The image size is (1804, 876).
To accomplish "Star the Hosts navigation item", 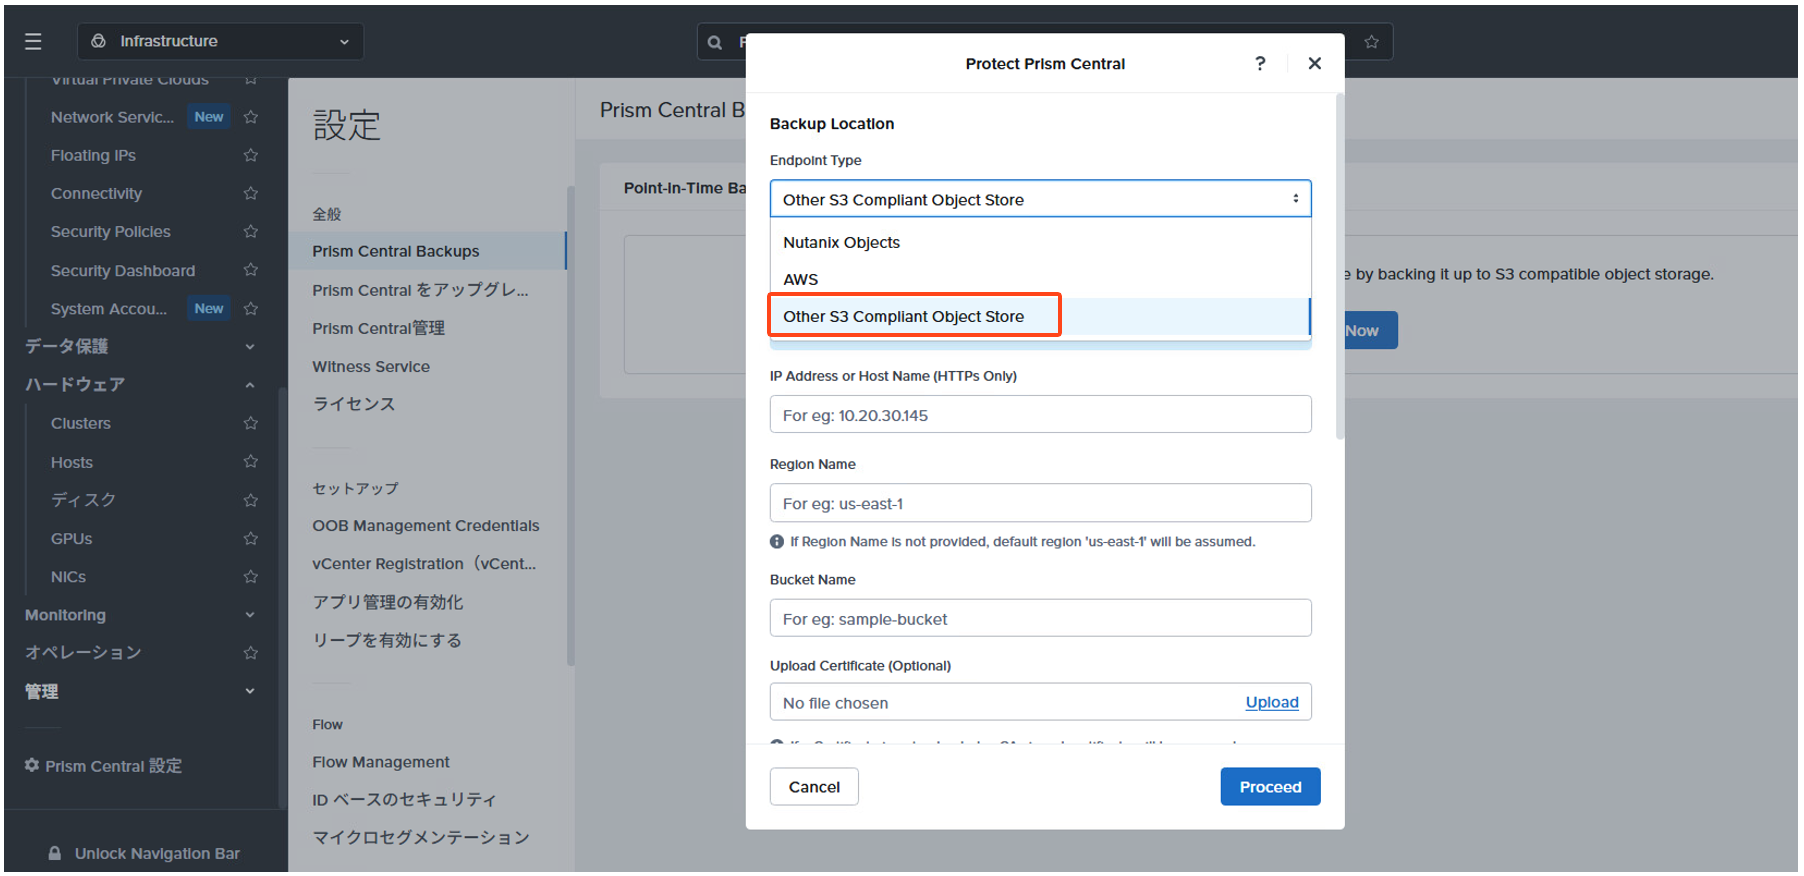I will tap(251, 462).
